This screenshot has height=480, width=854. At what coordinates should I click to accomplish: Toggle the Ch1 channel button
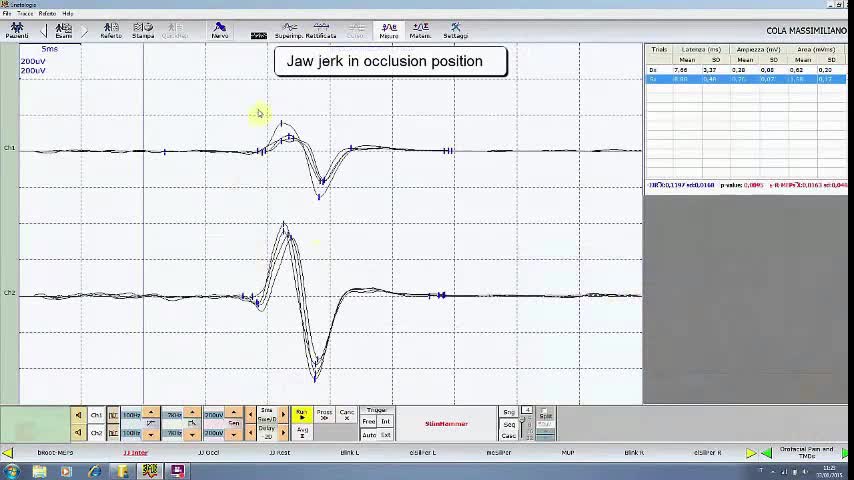pos(96,415)
